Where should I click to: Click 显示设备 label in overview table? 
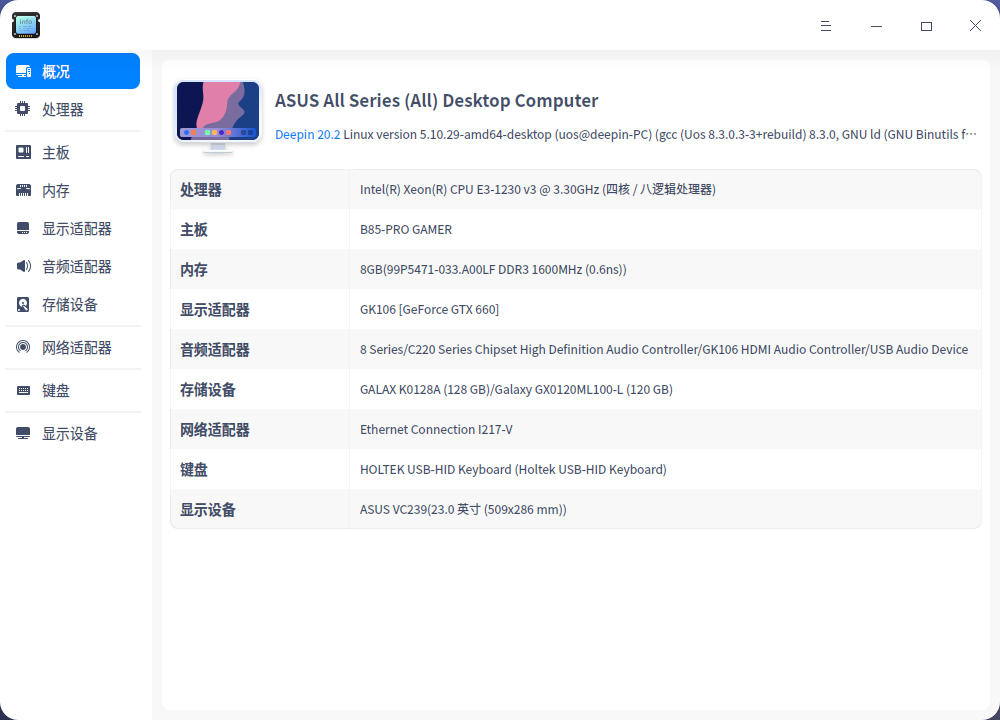tap(208, 510)
